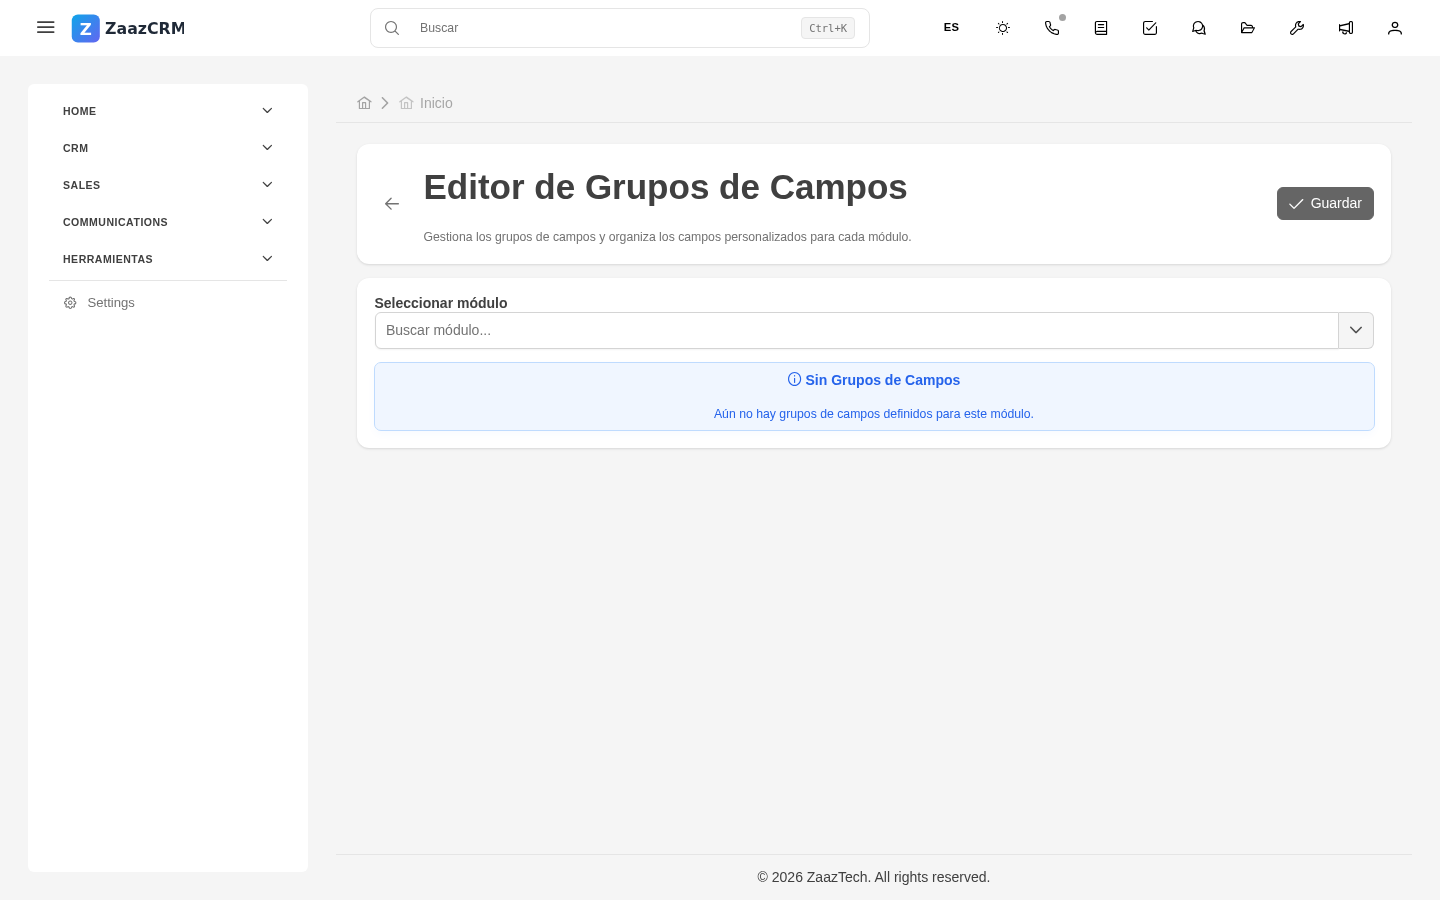Open the phone calls icon

point(1052,28)
